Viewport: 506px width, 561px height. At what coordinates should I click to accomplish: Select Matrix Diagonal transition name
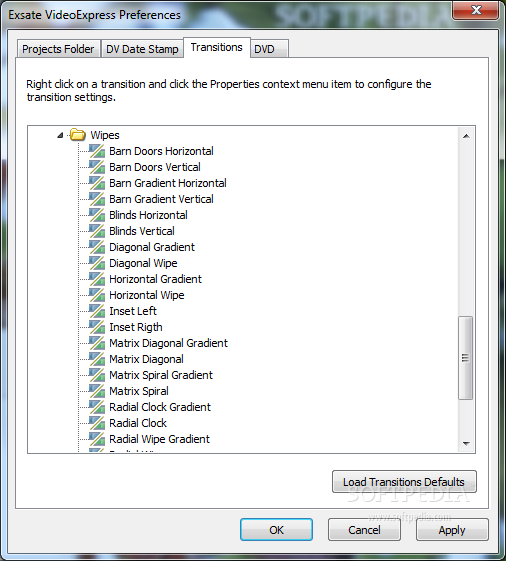pyautogui.click(x=147, y=359)
